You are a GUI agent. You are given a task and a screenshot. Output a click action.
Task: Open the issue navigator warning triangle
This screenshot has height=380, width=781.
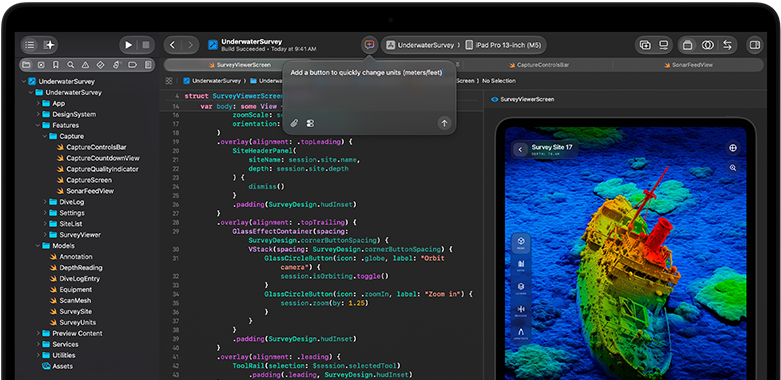(85, 65)
